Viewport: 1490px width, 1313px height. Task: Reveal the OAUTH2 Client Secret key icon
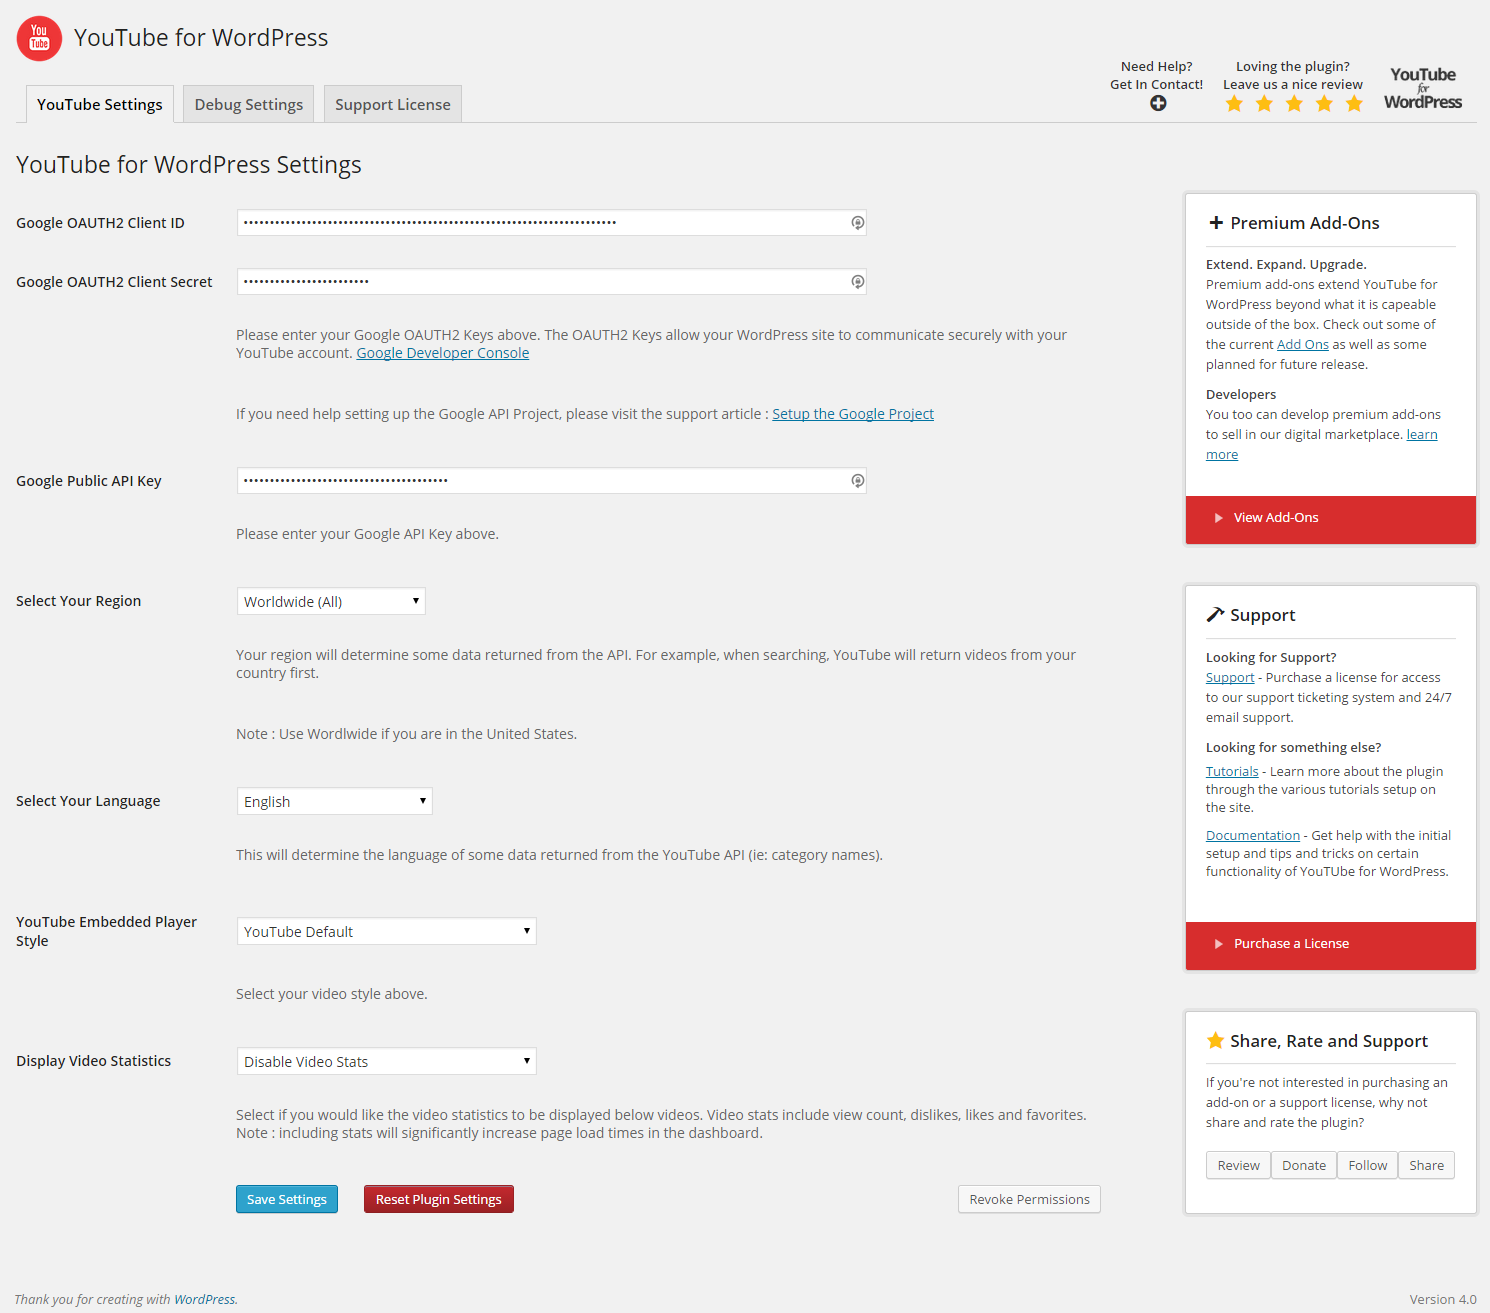tap(857, 282)
